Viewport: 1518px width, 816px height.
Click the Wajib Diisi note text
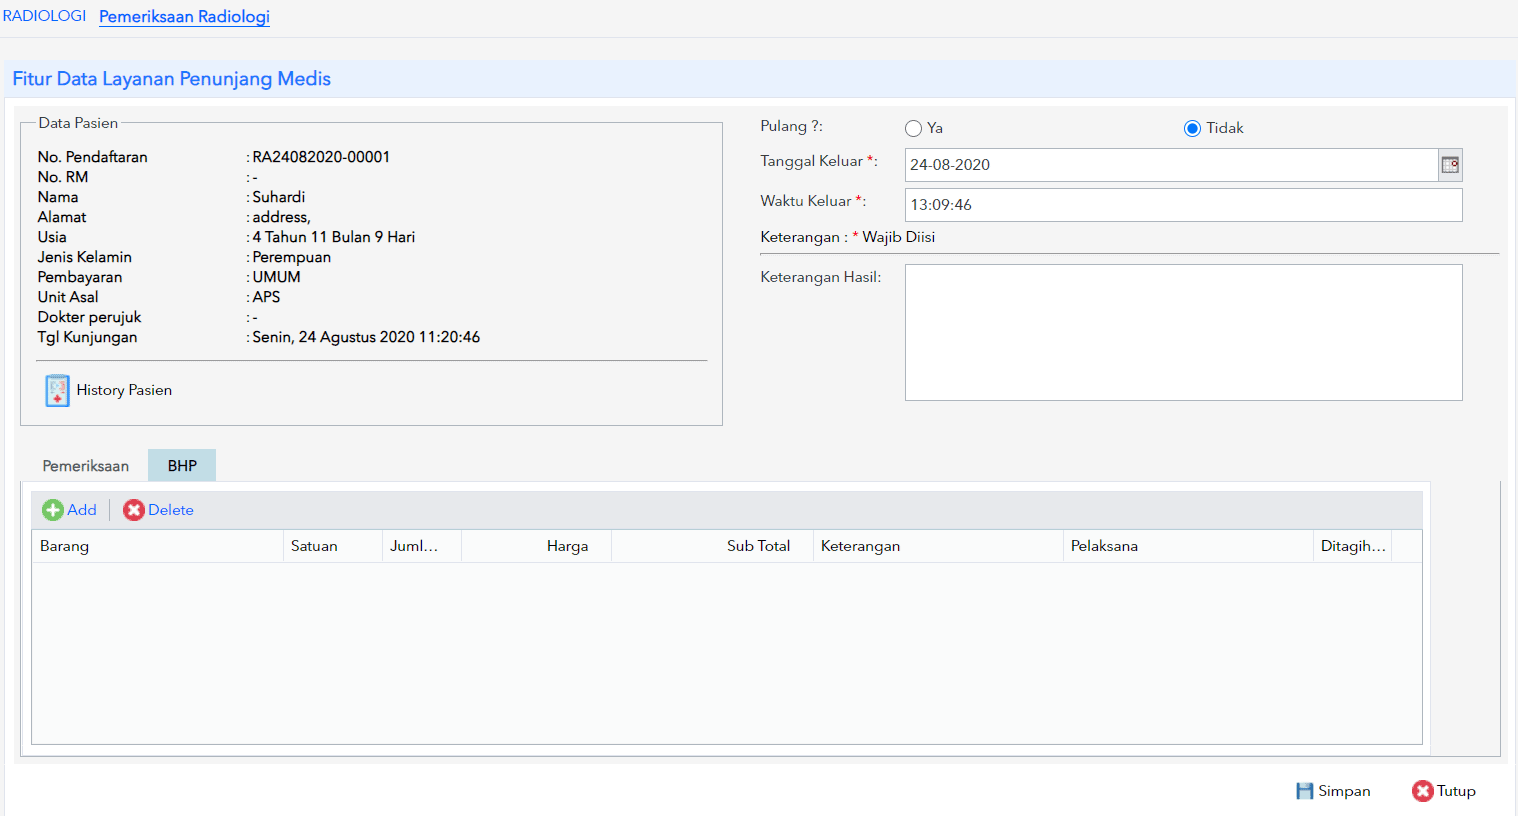click(x=899, y=237)
